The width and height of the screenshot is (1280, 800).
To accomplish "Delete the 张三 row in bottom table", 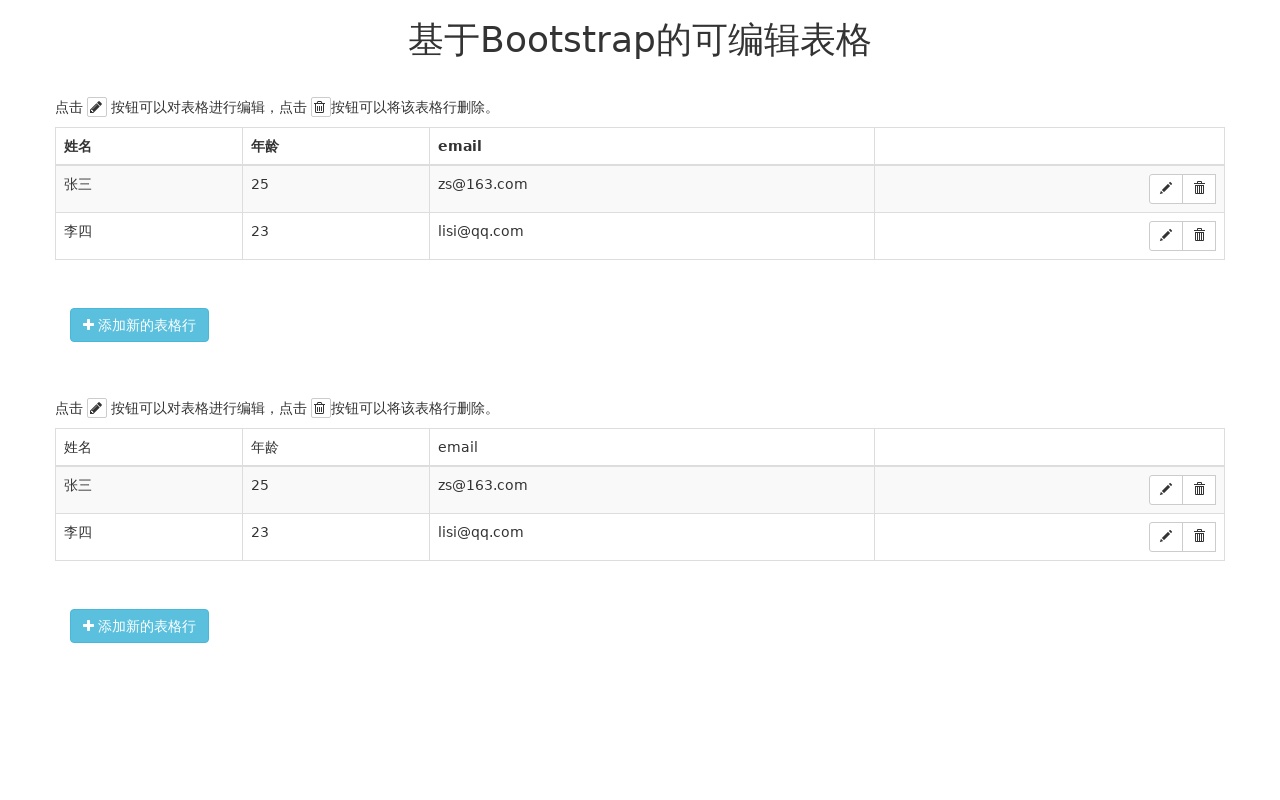I will pyautogui.click(x=1199, y=490).
